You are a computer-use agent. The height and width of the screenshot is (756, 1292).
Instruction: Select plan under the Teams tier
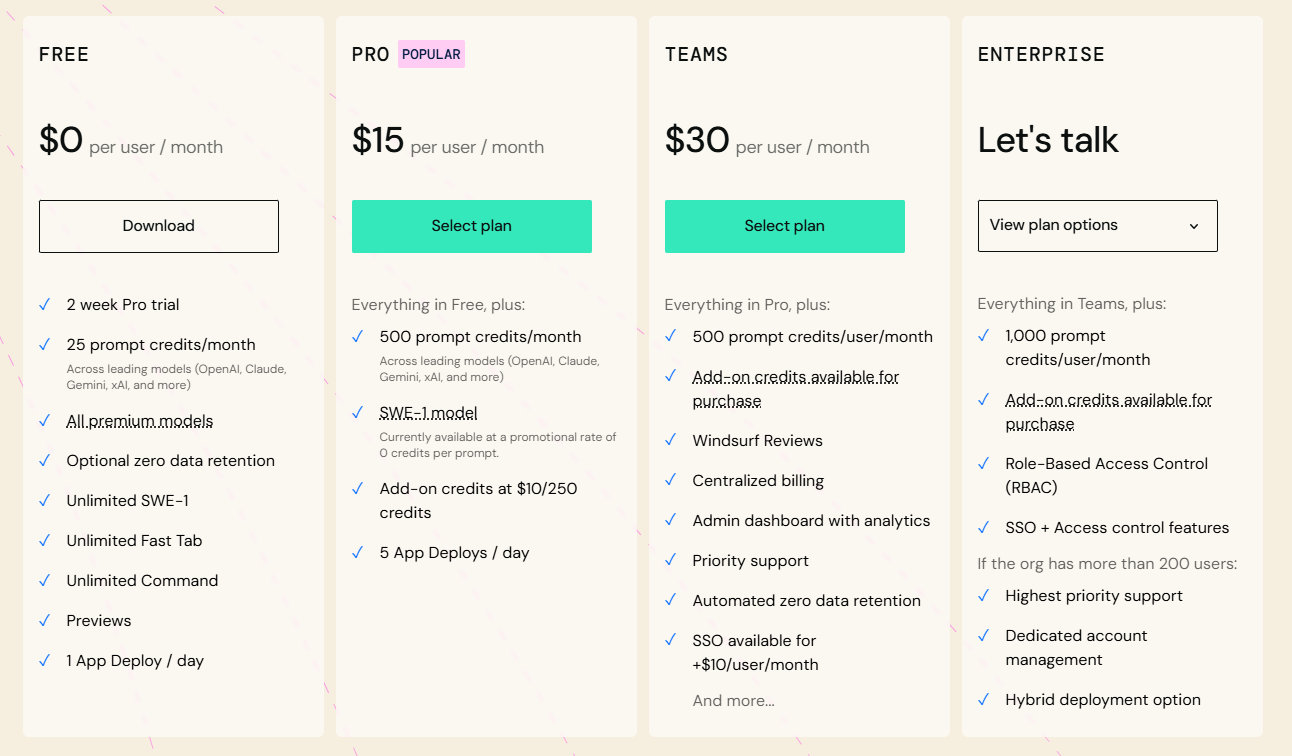[x=784, y=226]
